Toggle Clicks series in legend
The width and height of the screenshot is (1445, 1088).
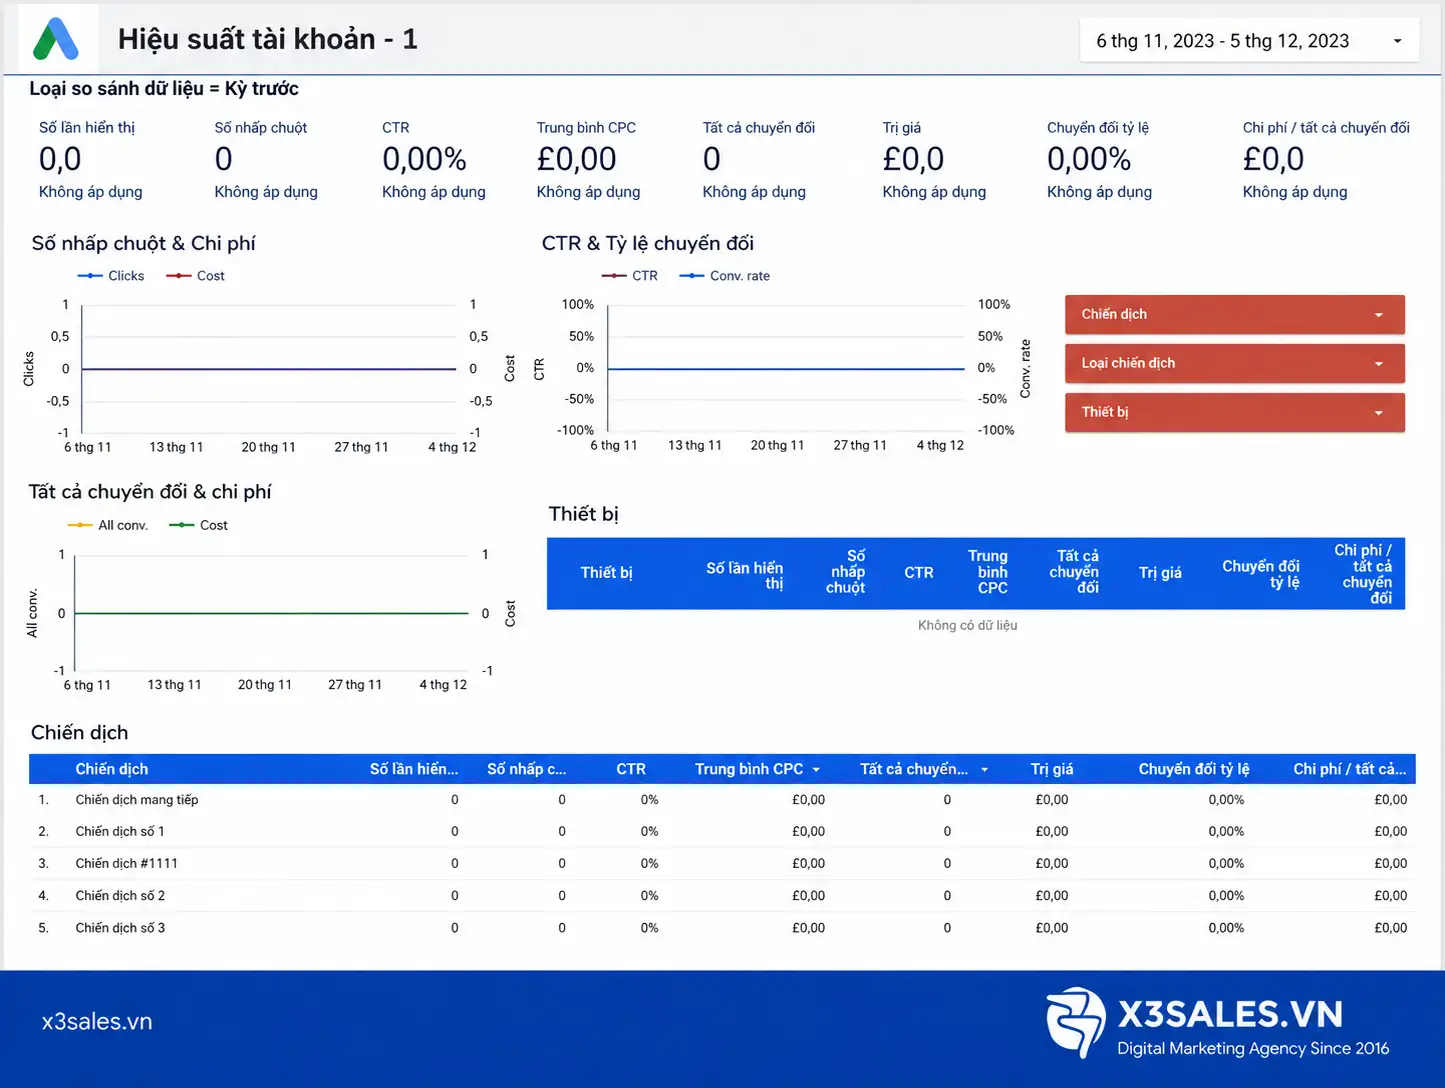coord(111,276)
